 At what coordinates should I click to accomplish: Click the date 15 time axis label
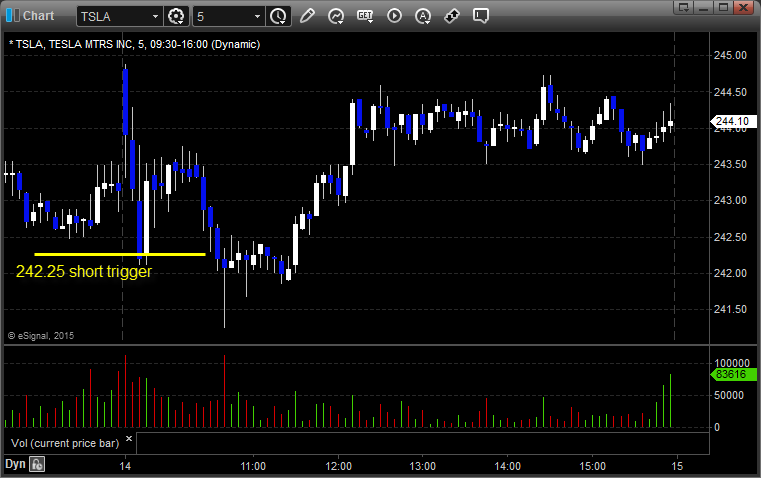[x=677, y=466]
